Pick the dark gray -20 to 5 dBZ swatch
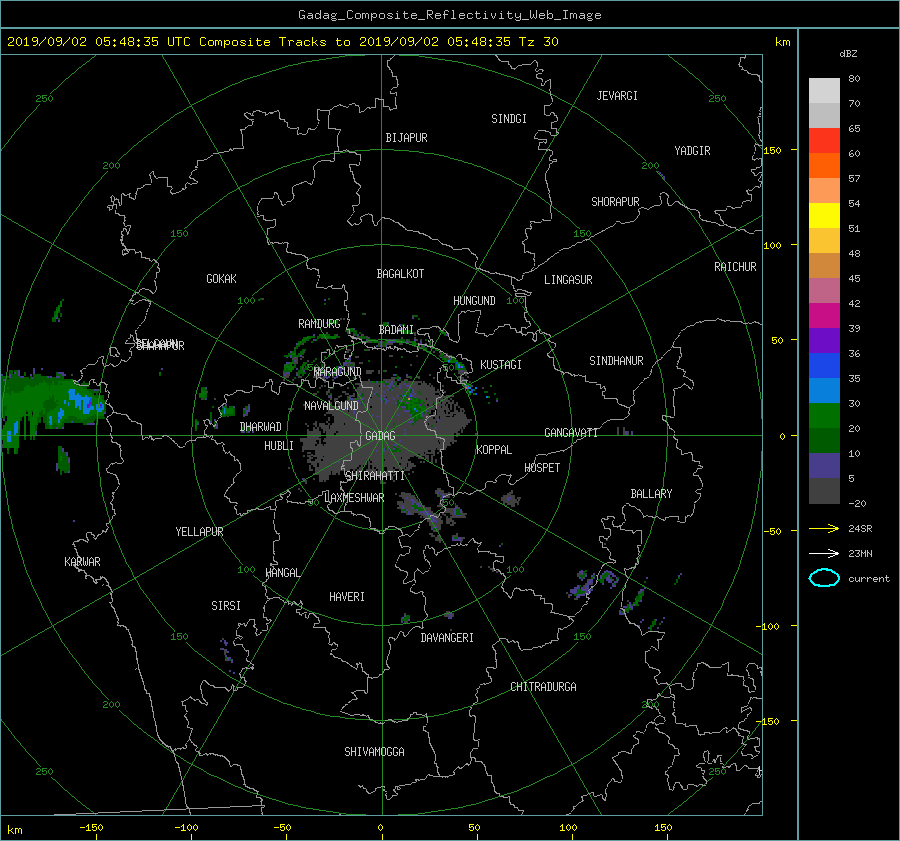This screenshot has height=841, width=900. [x=824, y=491]
